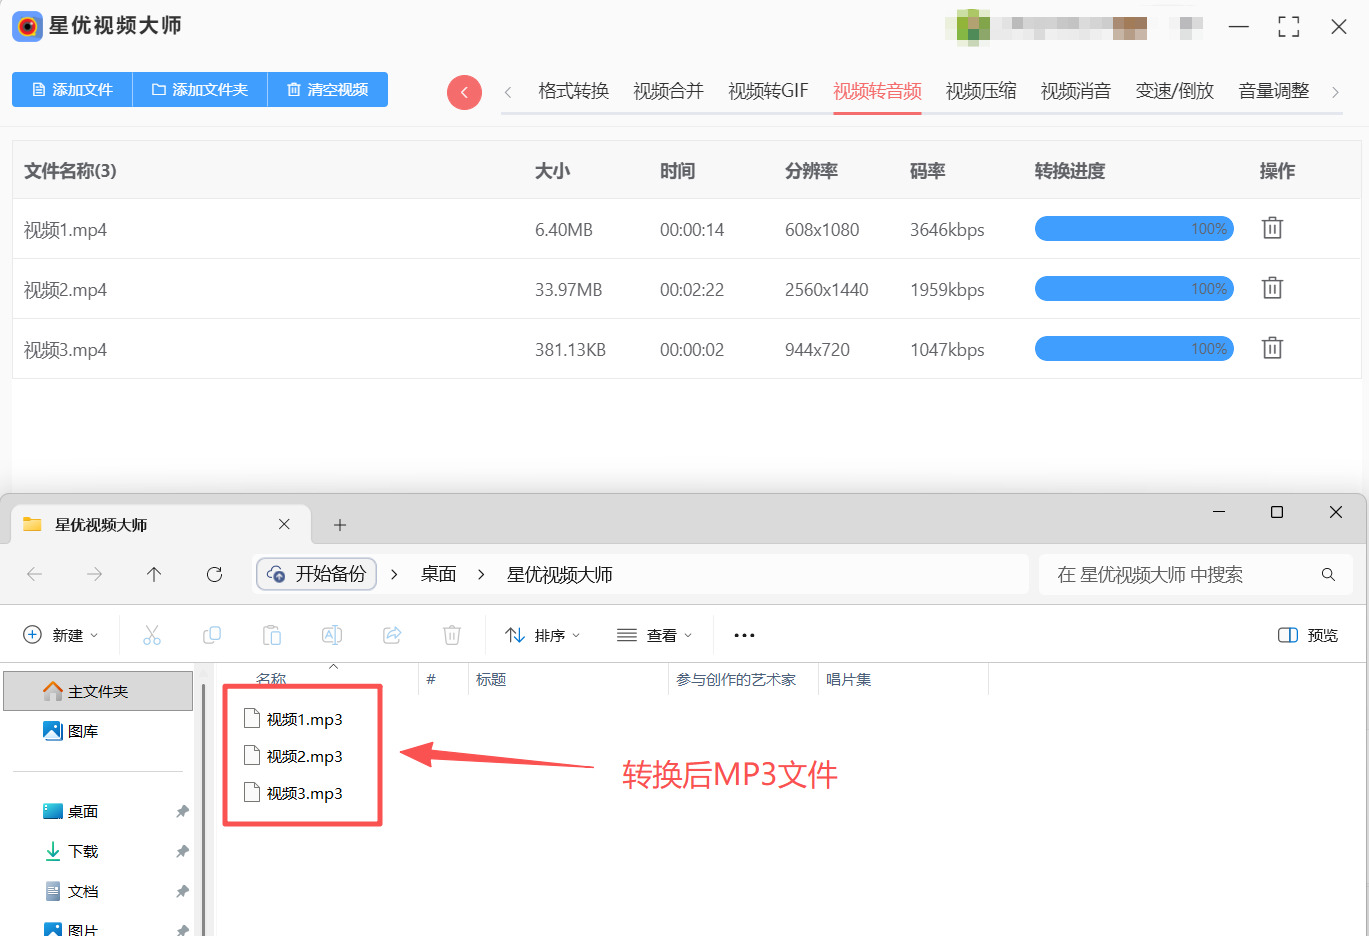Click the progress bar for 视频1.mp4
Viewport: 1369px width, 936px height.
pyautogui.click(x=1134, y=229)
